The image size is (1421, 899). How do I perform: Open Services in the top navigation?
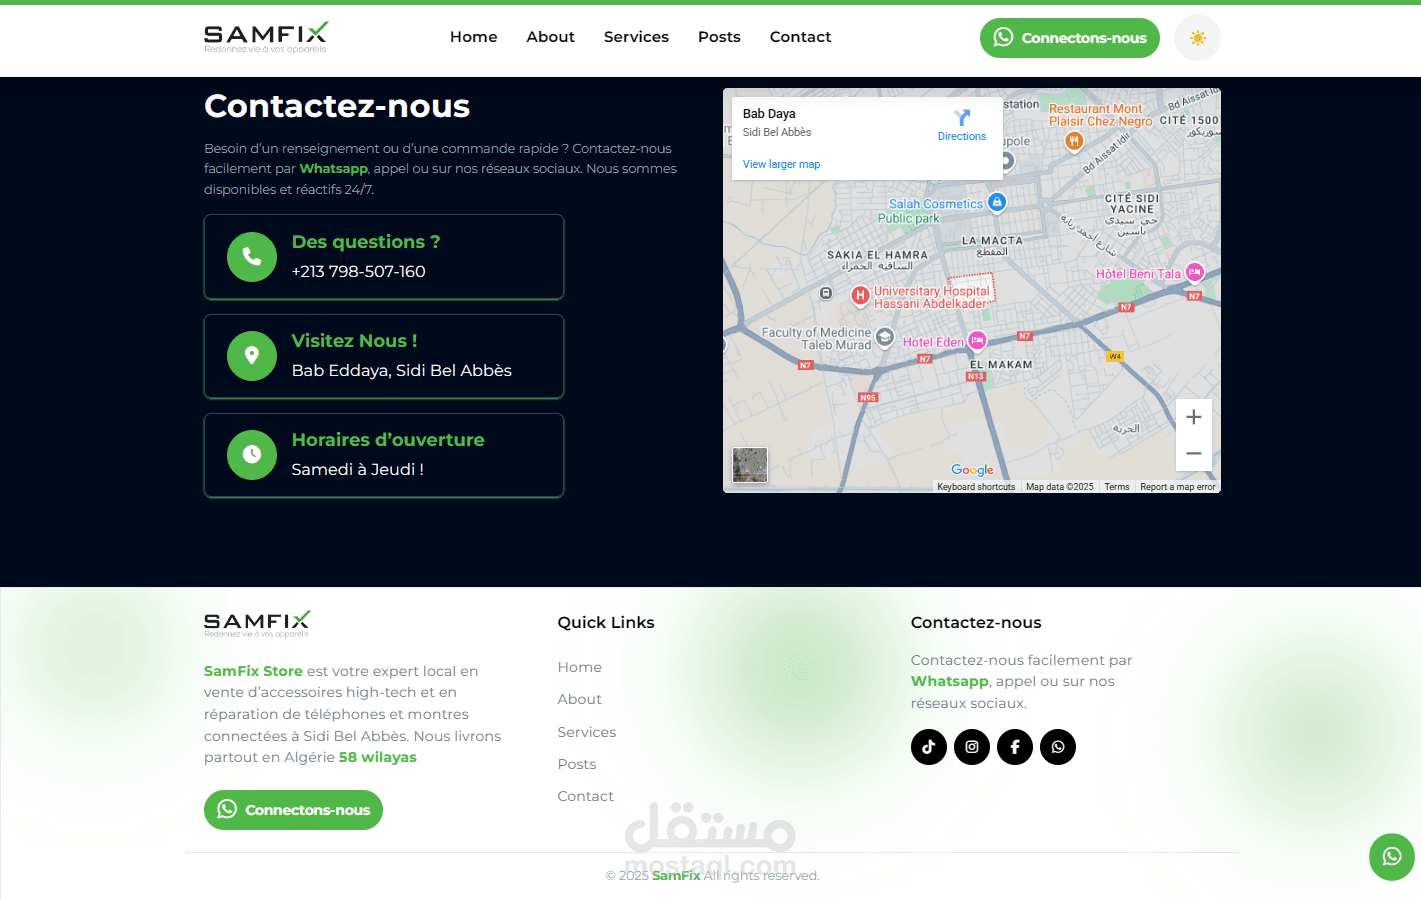pyautogui.click(x=636, y=37)
